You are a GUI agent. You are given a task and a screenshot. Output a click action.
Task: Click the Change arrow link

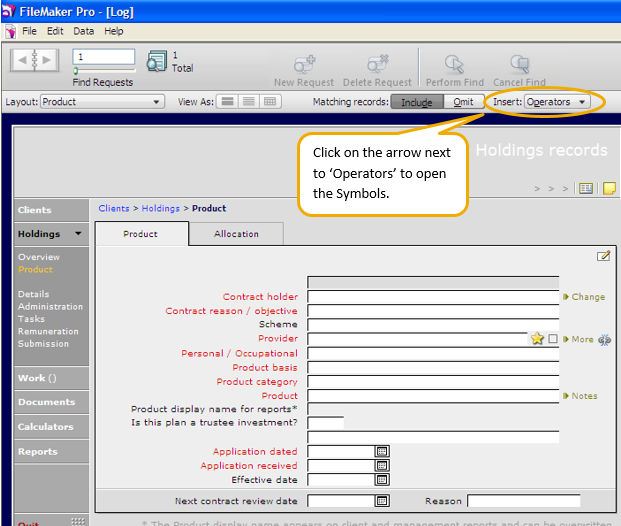pyautogui.click(x=584, y=297)
